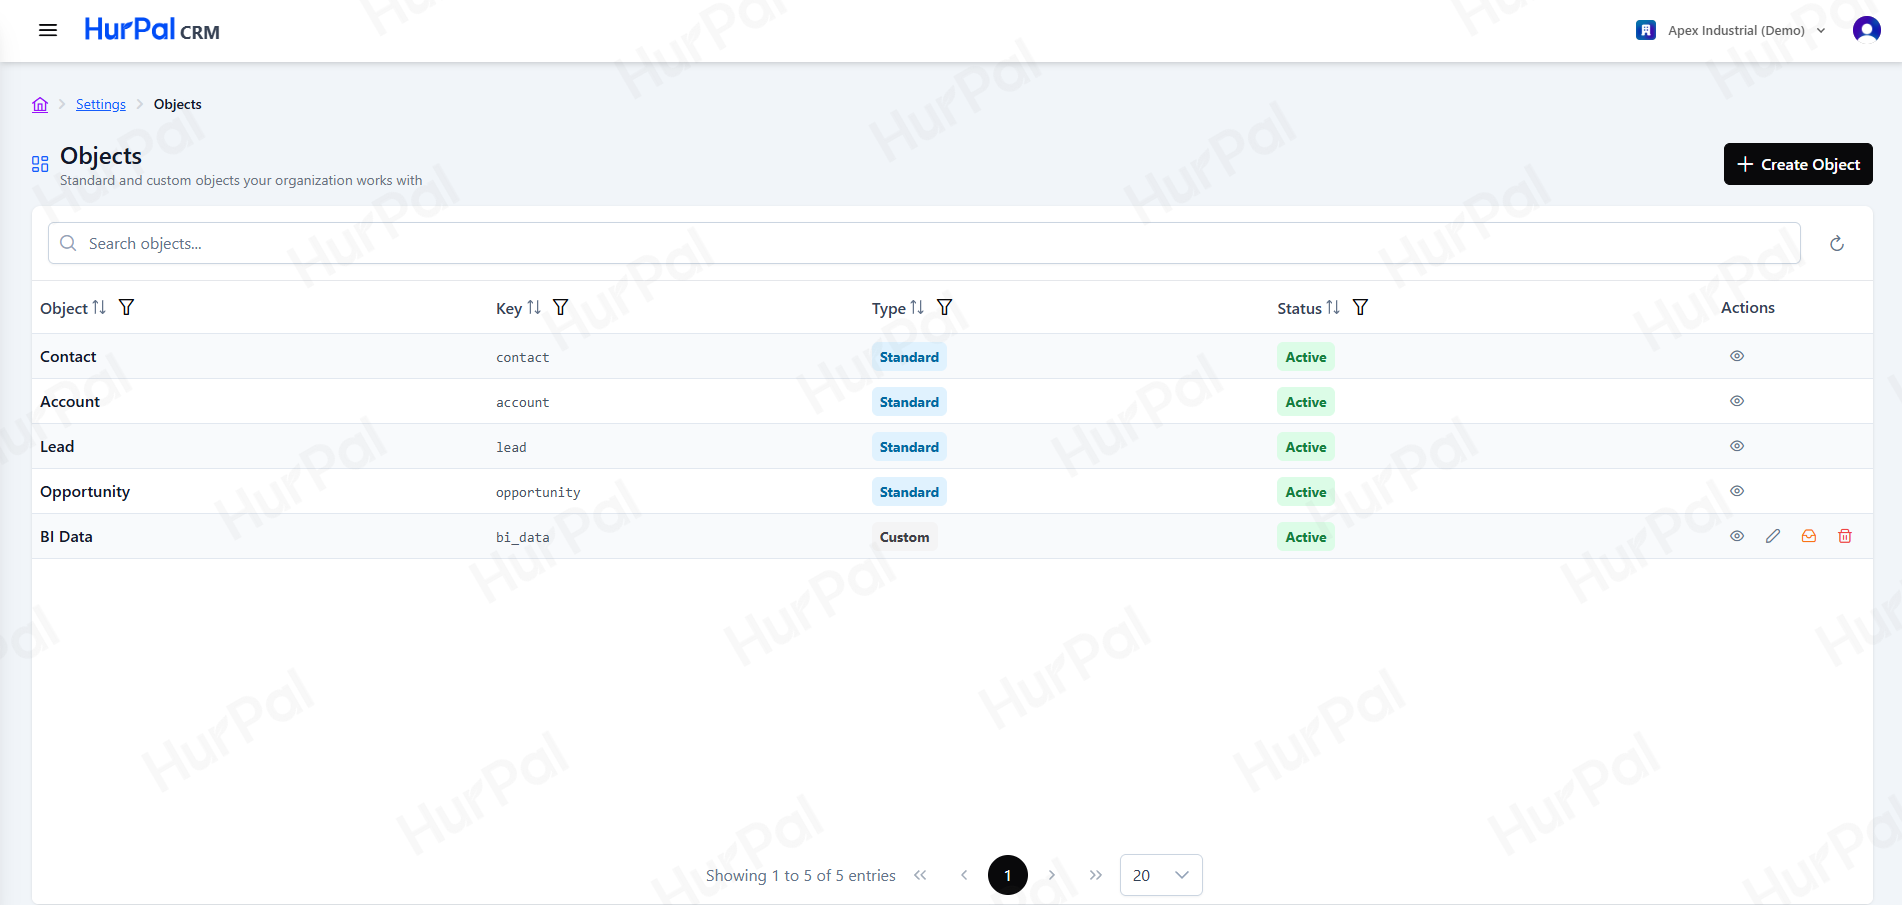Filter the Object column

[x=127, y=308]
